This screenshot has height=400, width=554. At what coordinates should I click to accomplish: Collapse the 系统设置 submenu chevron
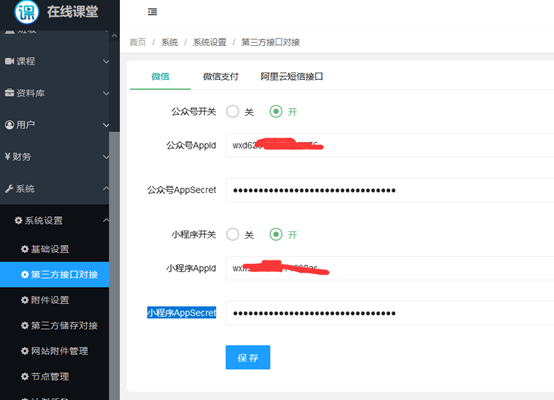pos(106,220)
